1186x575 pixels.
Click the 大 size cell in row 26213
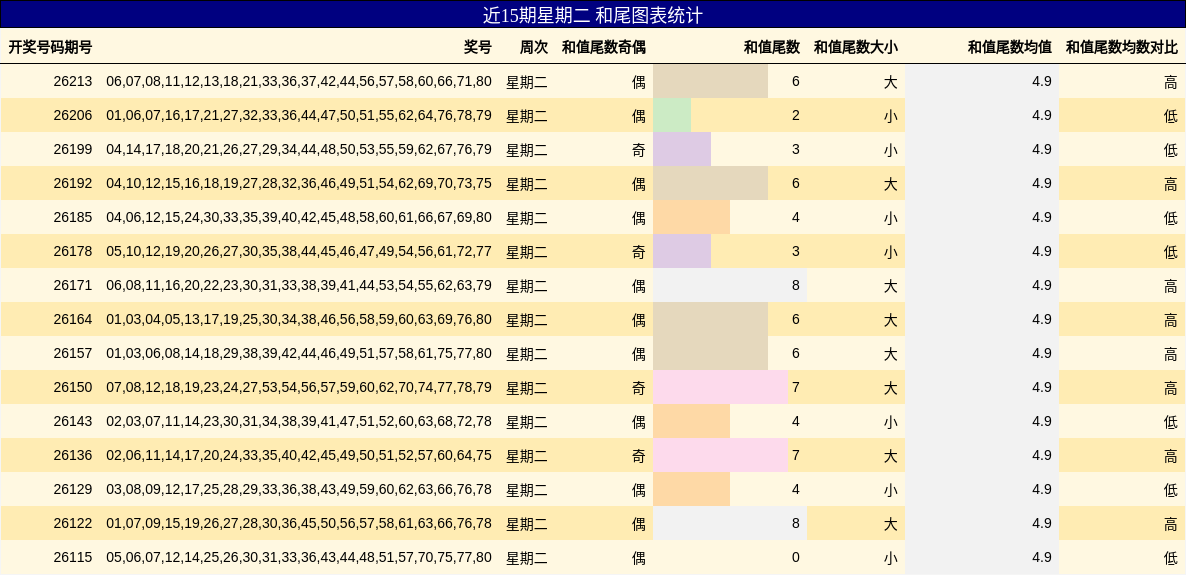(x=891, y=82)
